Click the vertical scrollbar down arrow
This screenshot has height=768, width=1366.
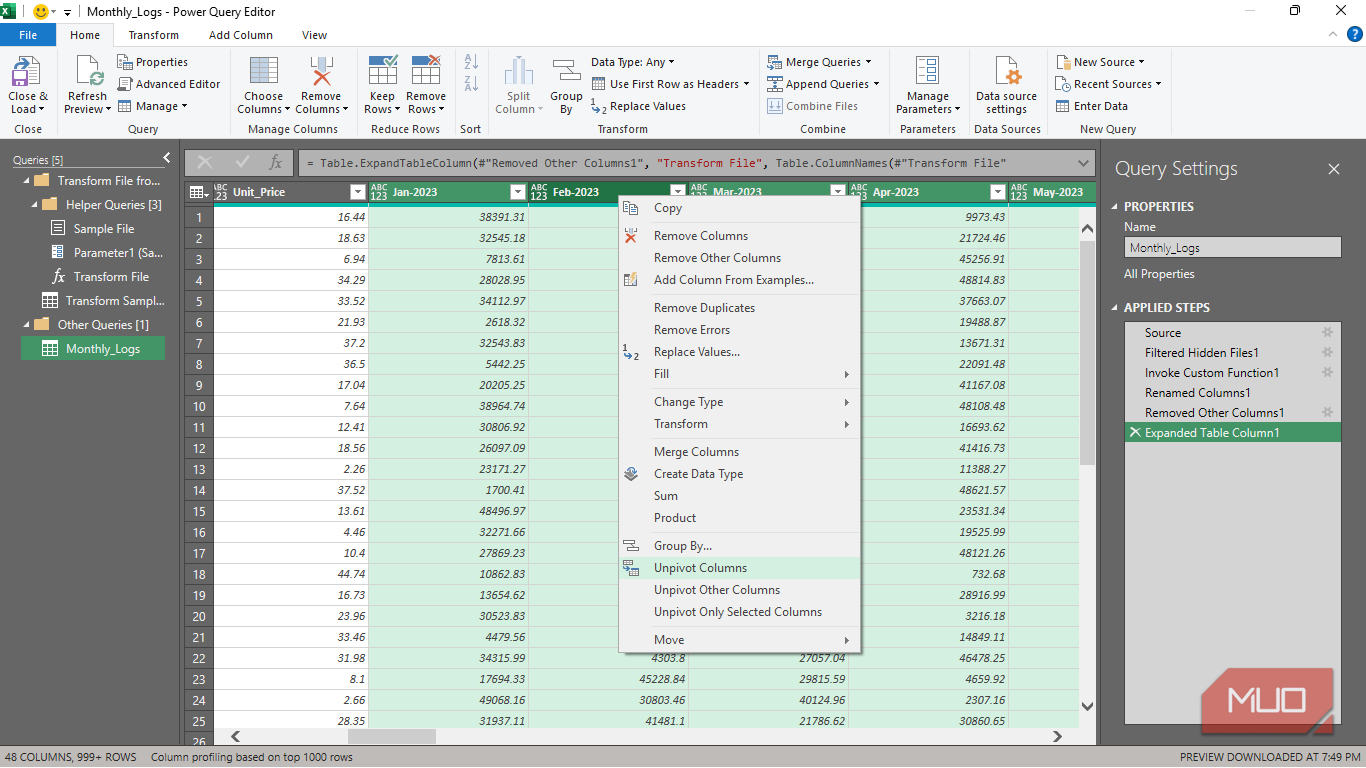point(1088,706)
